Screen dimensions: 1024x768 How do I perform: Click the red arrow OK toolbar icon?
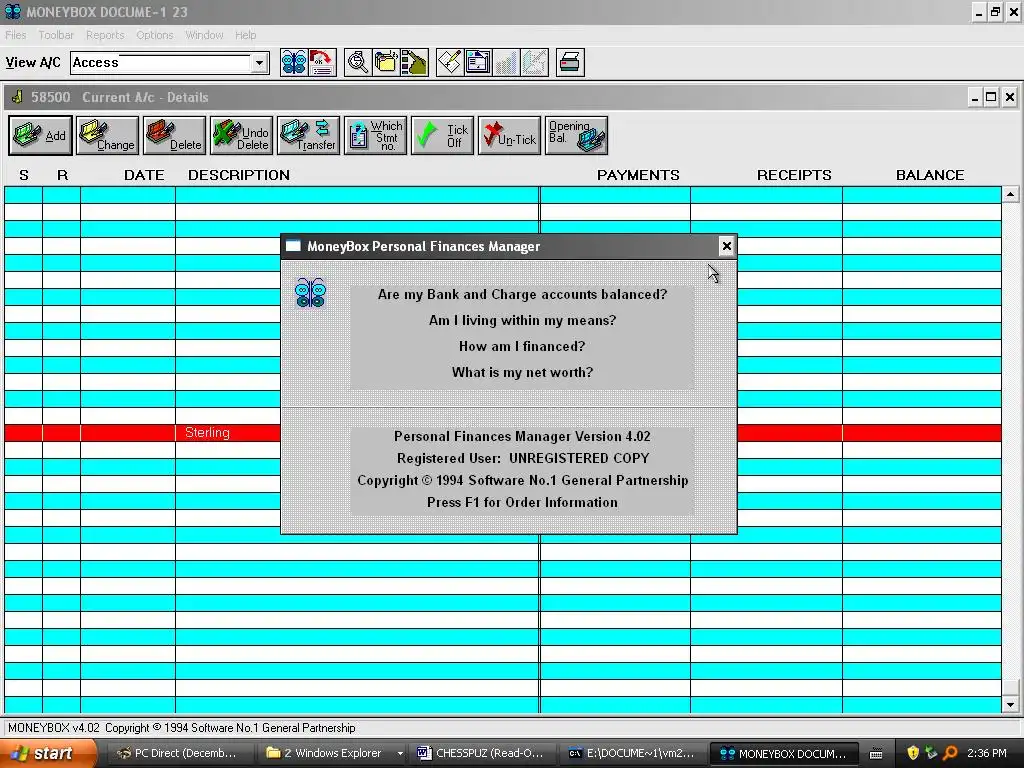(x=322, y=63)
